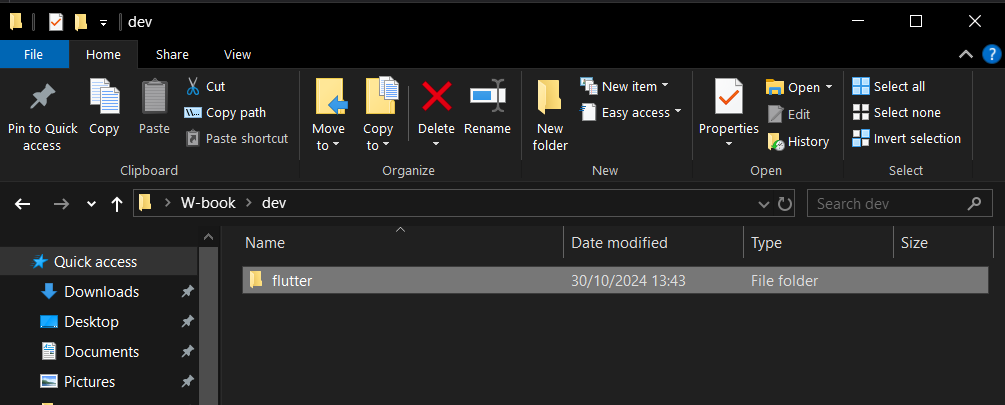Click Copy path in Clipboard group

[x=225, y=113]
